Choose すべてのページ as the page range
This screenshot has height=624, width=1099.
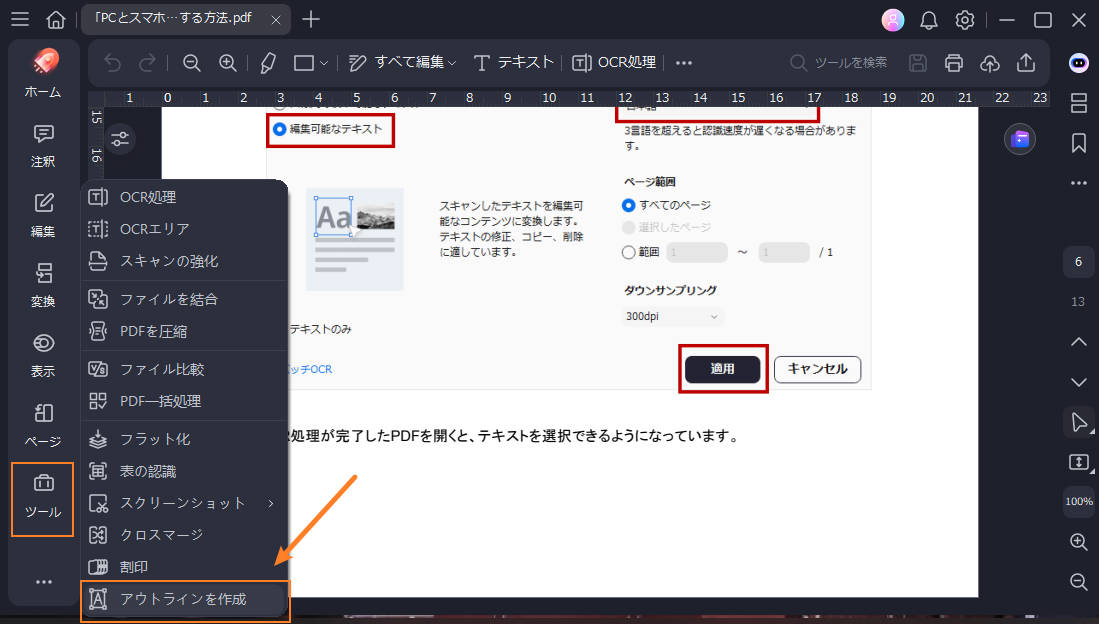(628, 204)
